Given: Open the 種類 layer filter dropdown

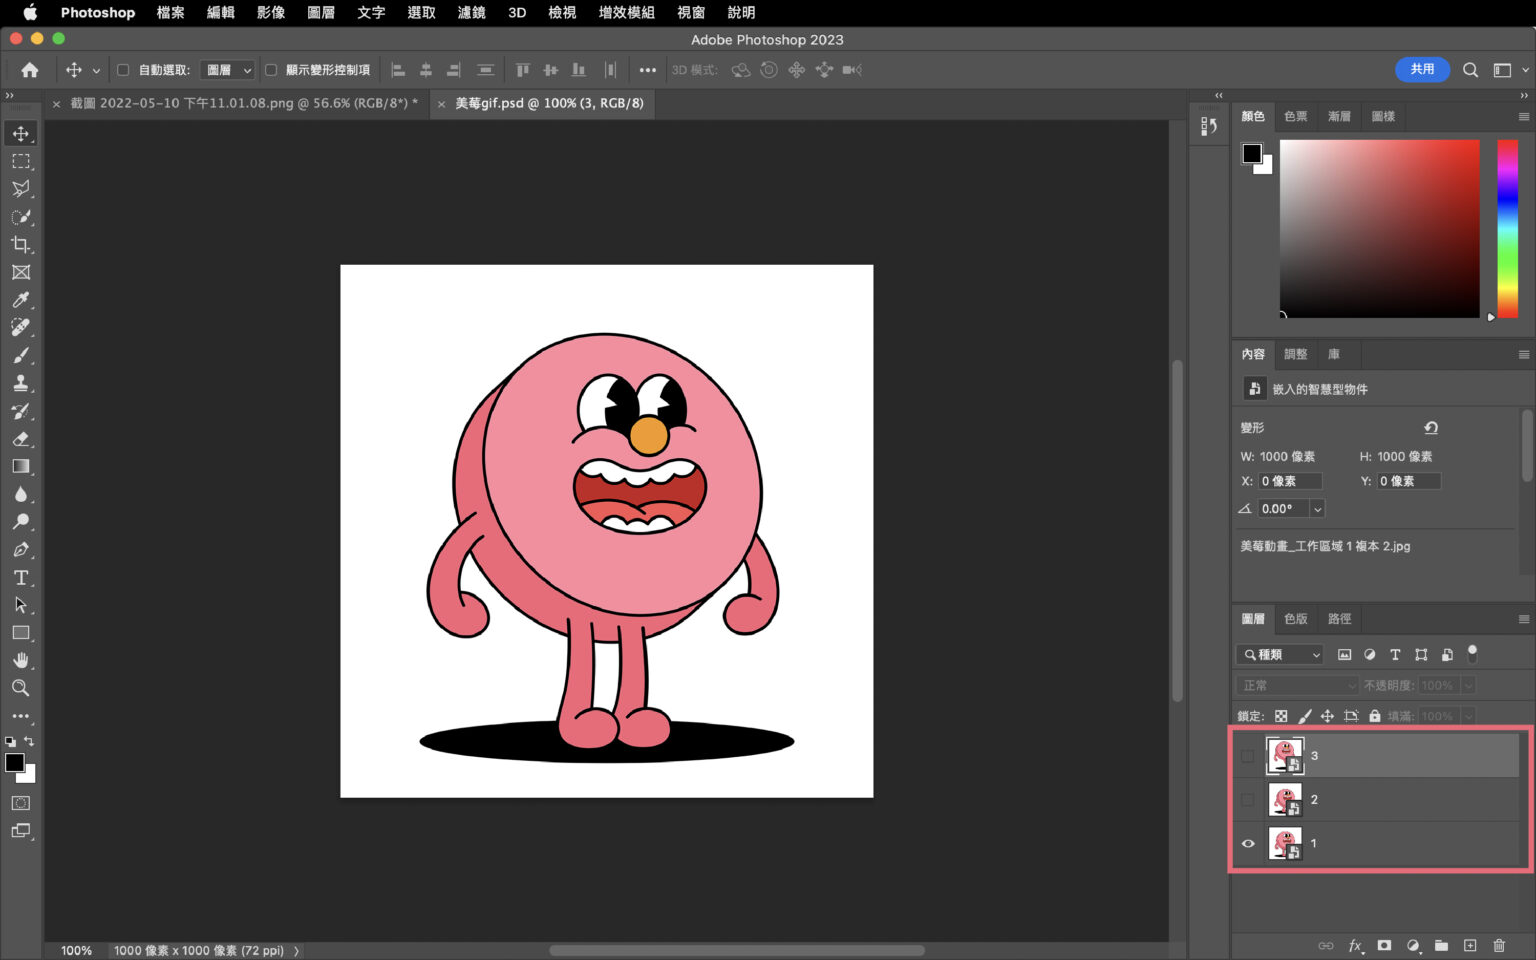Looking at the screenshot, I should (1281, 655).
